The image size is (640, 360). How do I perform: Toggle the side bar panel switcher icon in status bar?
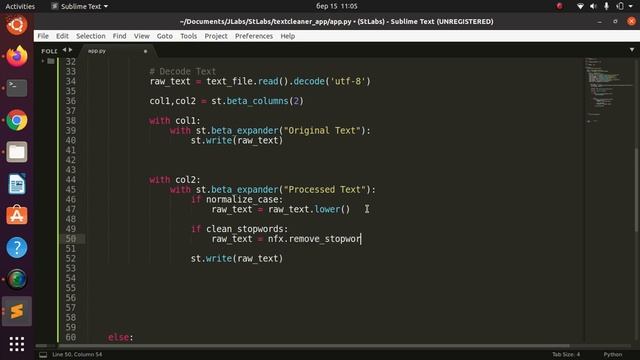43,355
